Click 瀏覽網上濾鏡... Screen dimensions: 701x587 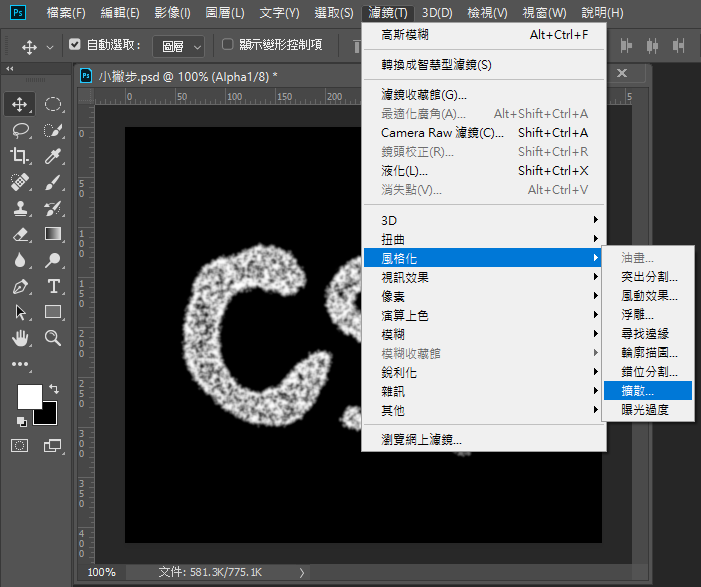(484, 439)
